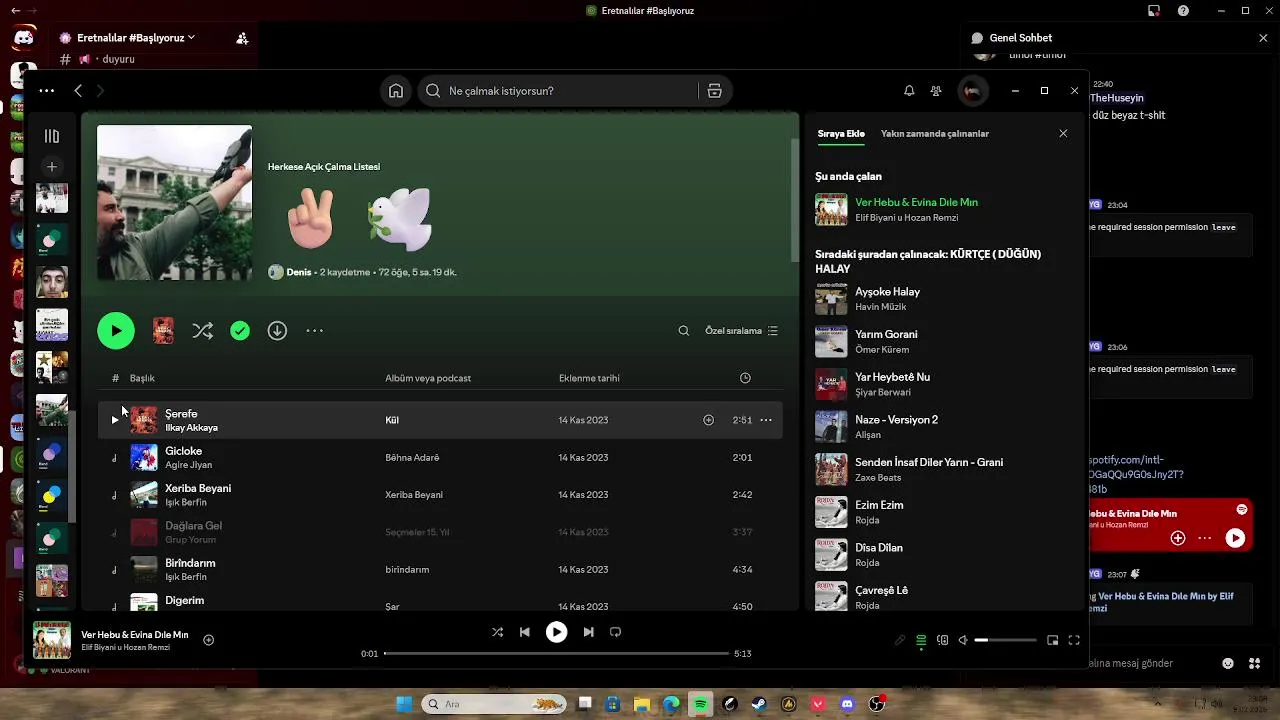The width and height of the screenshot is (1280, 720).
Task: Open Ilkay Akkaya artist link
Action: pos(191,428)
